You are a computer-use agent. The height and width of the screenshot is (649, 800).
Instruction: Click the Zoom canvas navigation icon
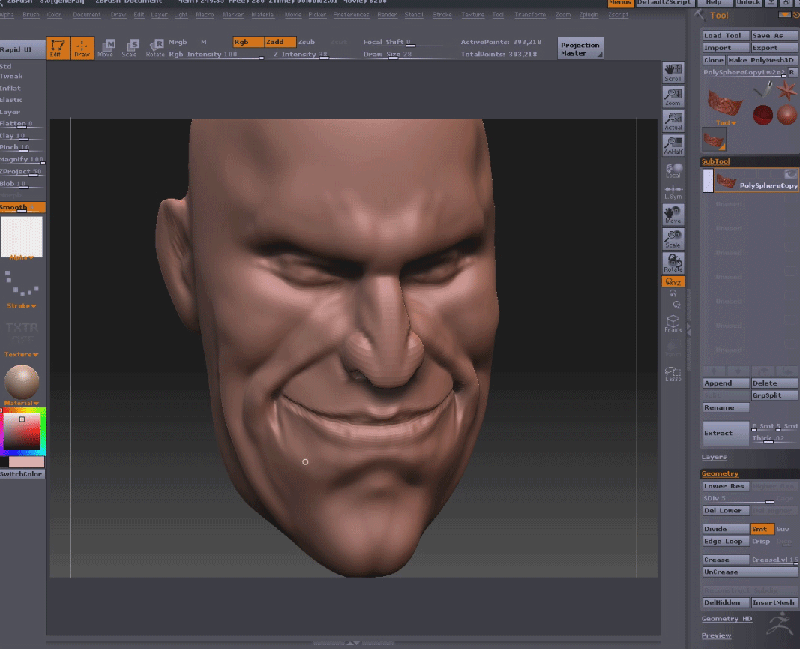point(673,96)
